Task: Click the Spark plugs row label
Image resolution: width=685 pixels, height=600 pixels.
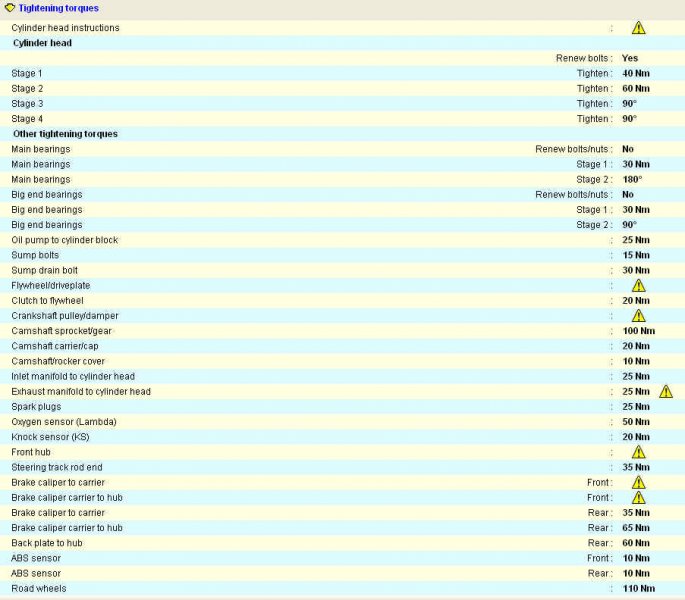Action: [38, 407]
